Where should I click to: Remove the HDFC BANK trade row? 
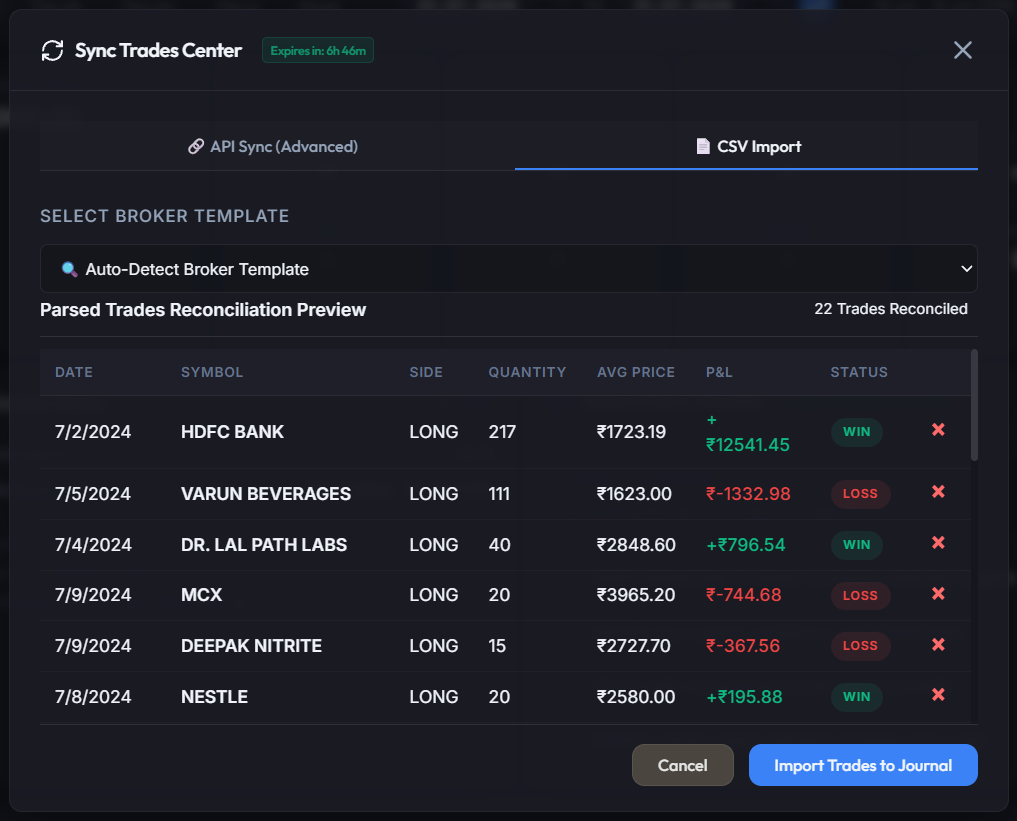click(938, 429)
